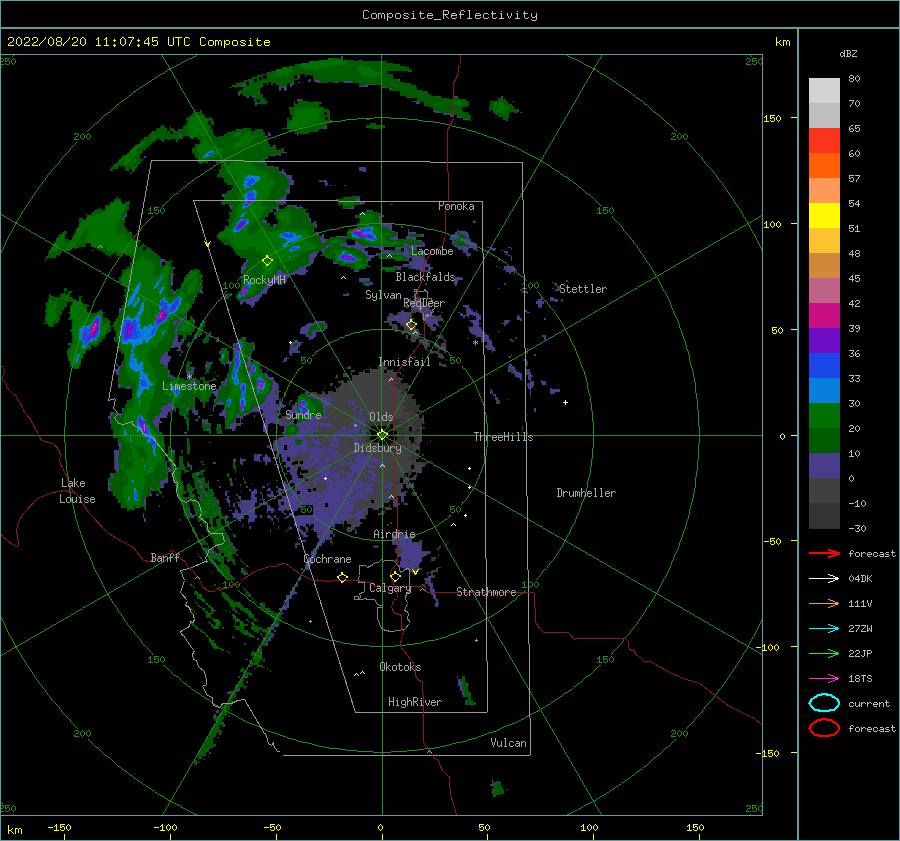Screen dimensions: 900x841
Task: Pick the purple swatch between 39 and 36
Action: pos(824,341)
